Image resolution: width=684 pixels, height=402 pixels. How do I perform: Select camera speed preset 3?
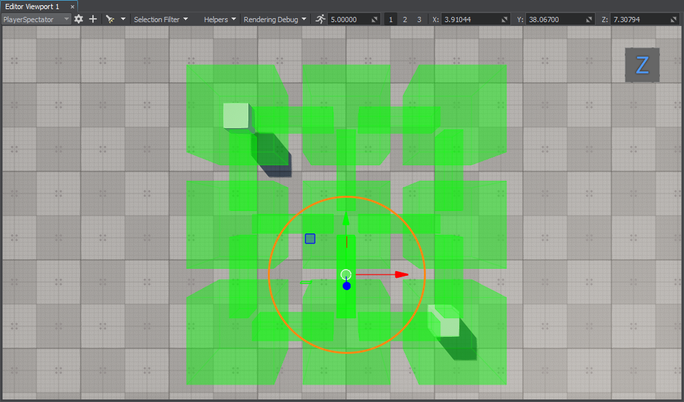(x=419, y=20)
